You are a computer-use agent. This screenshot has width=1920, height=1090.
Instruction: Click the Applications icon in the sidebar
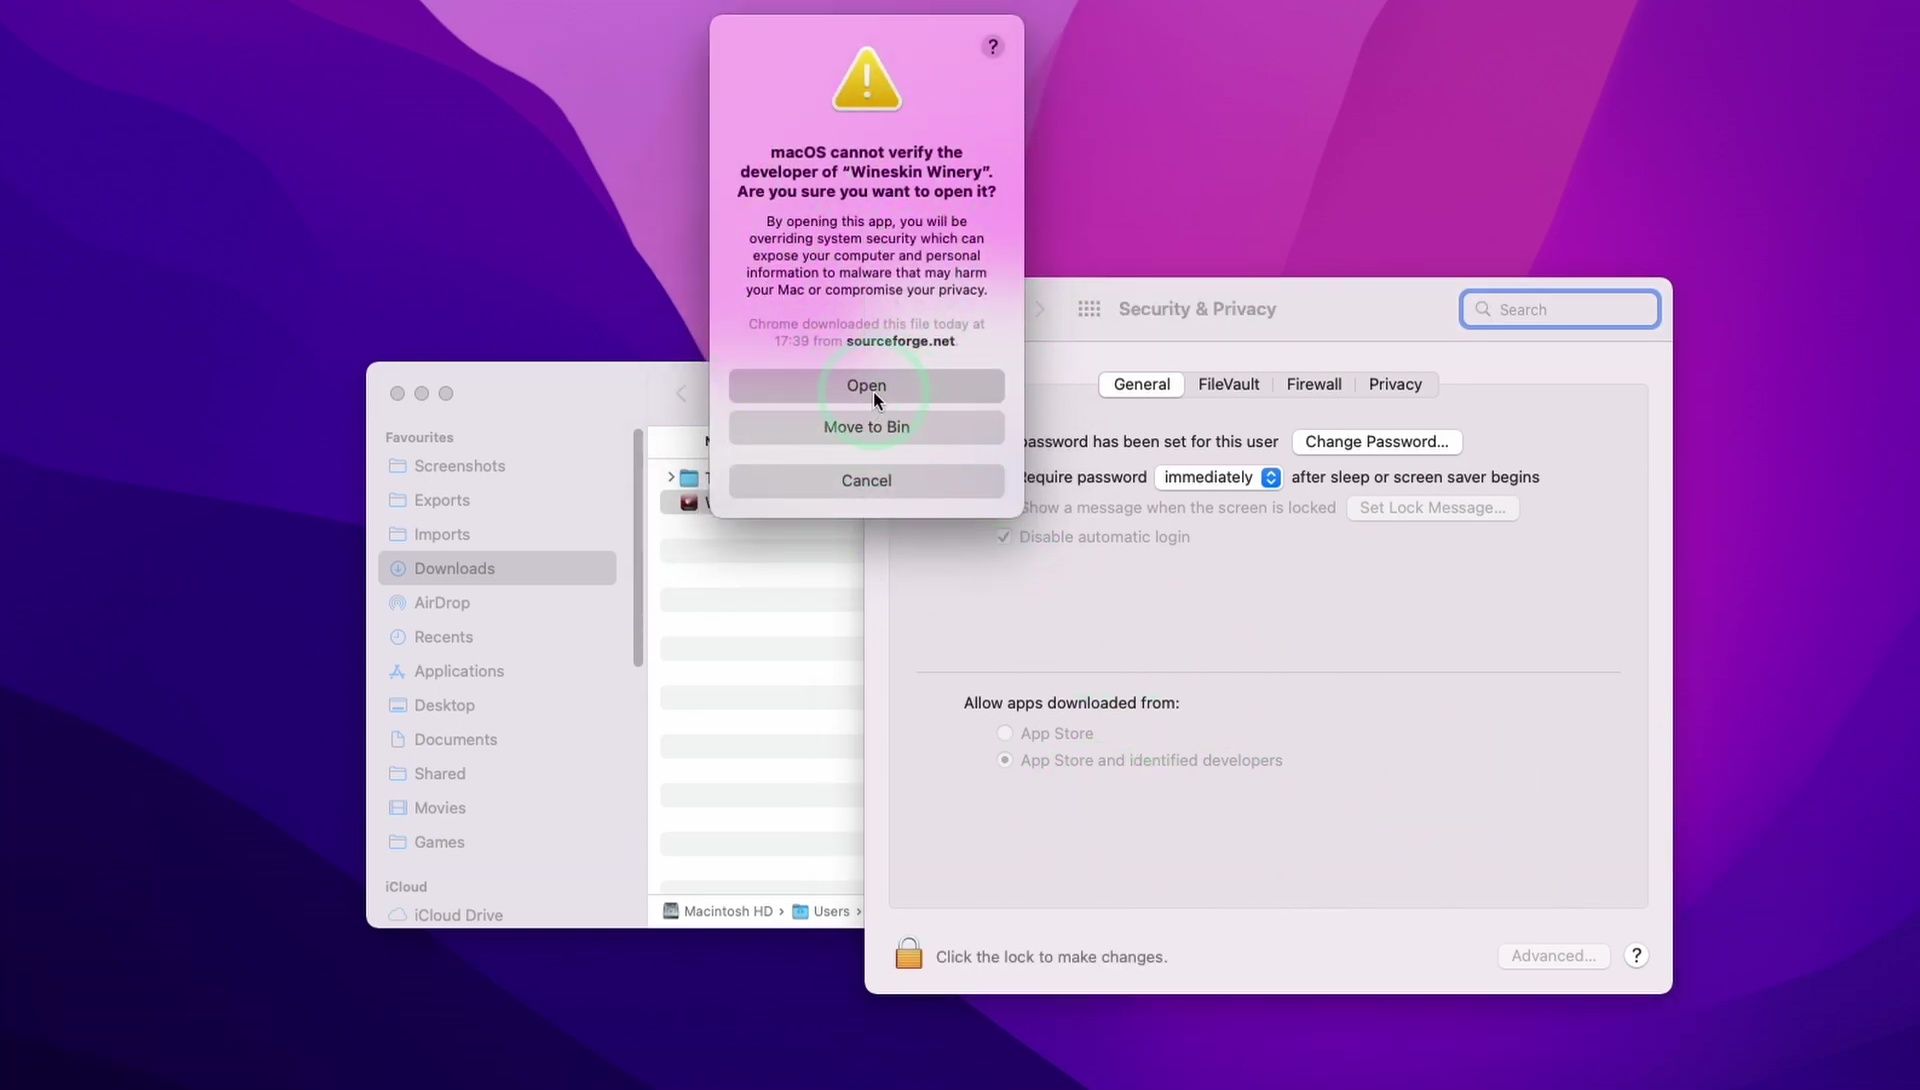coord(397,671)
